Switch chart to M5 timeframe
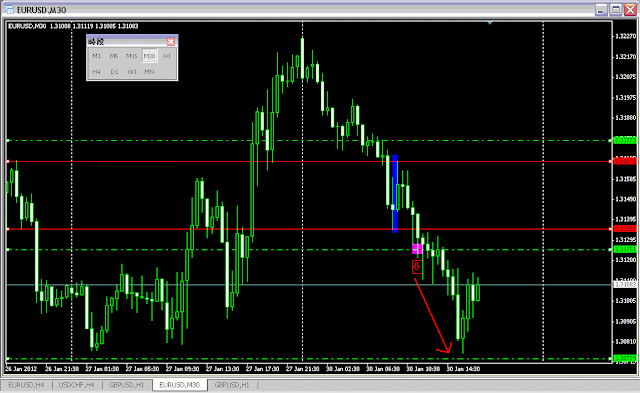 (114, 56)
